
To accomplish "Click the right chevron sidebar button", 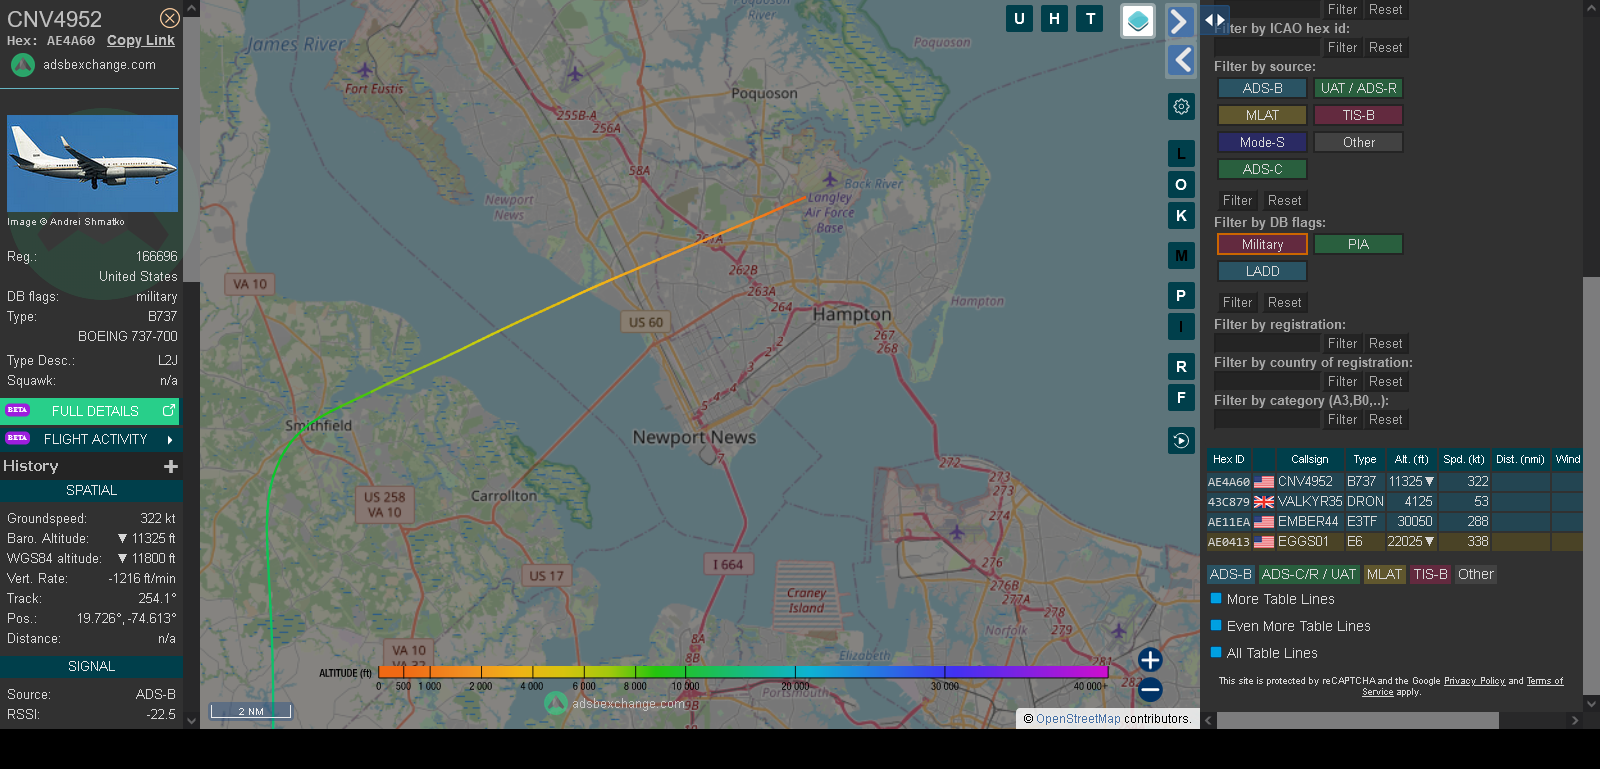I will (1180, 21).
